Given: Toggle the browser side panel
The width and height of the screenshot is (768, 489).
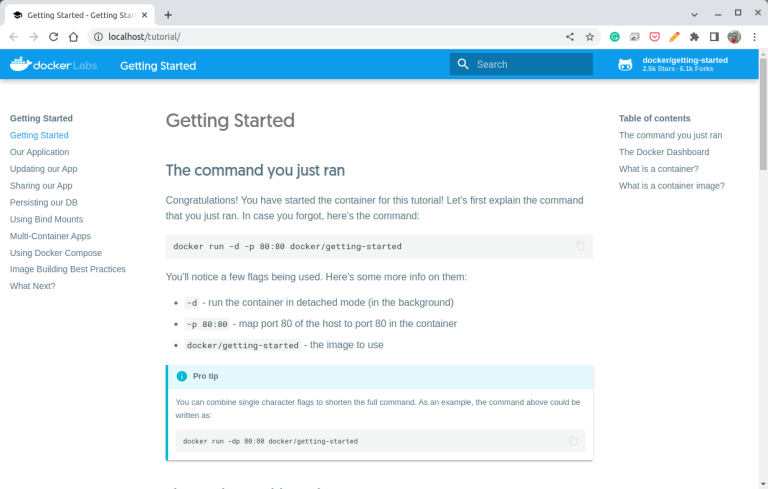Looking at the screenshot, I should 714,36.
